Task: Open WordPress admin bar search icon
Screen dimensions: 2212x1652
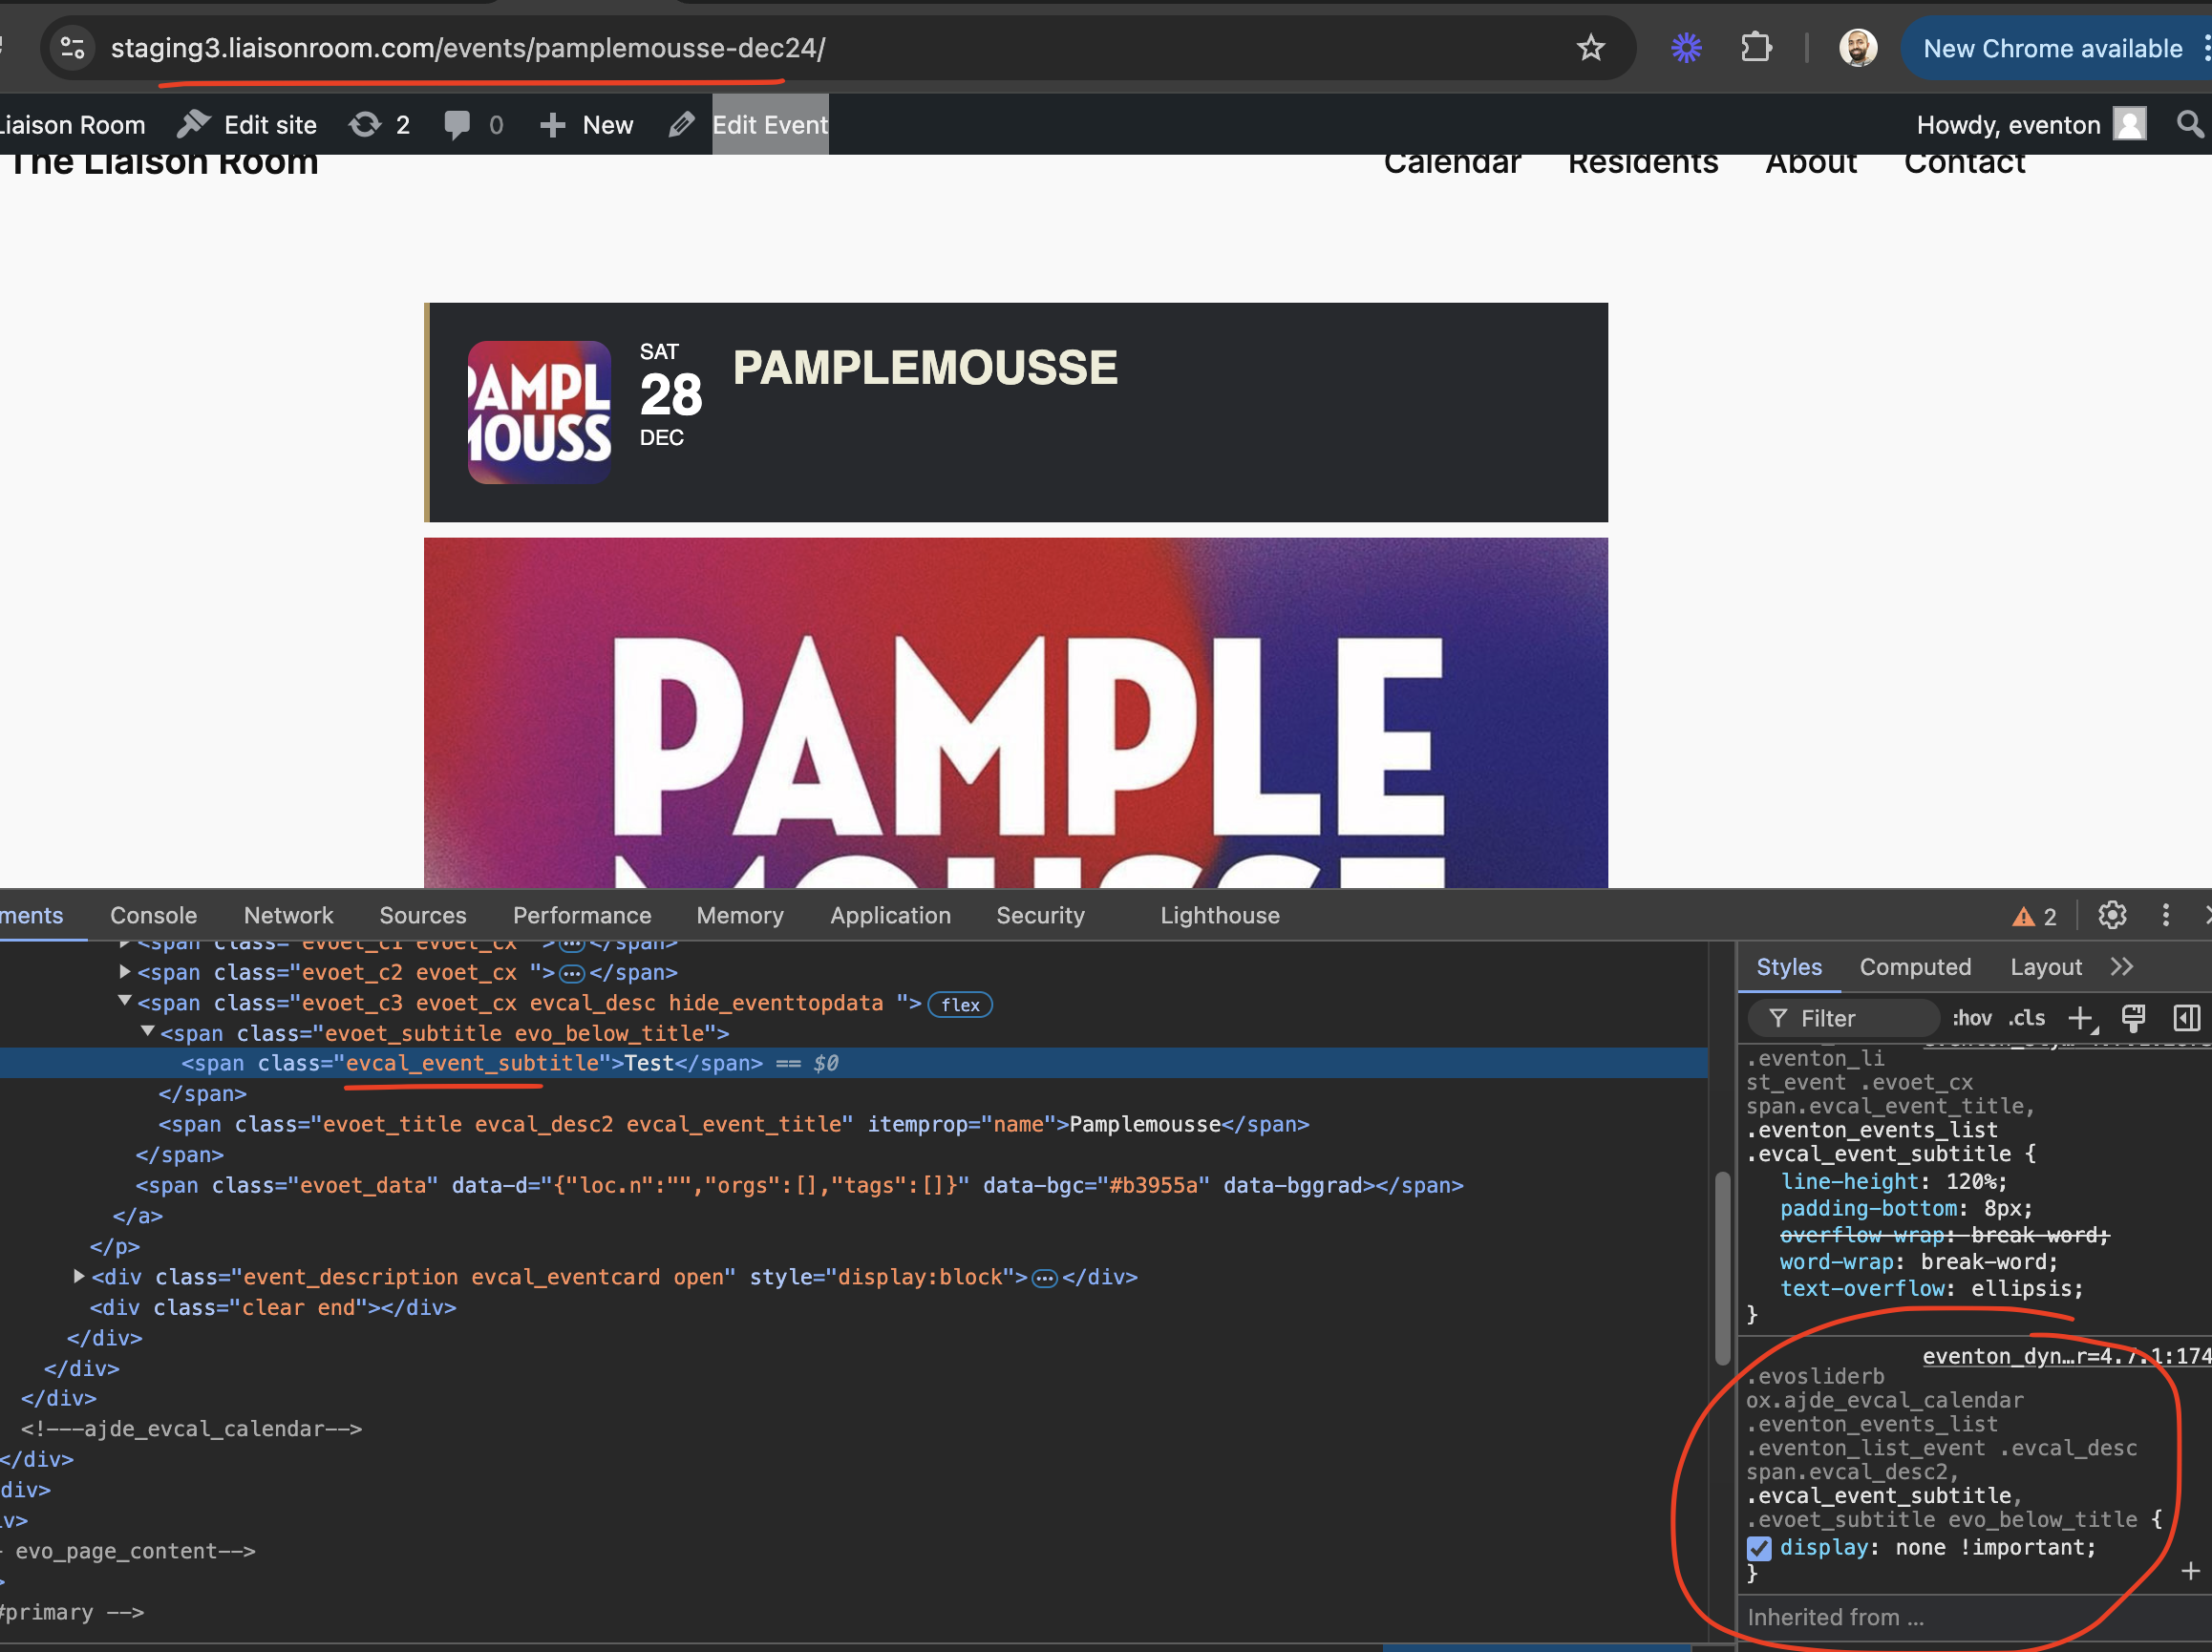Action: coord(2190,125)
